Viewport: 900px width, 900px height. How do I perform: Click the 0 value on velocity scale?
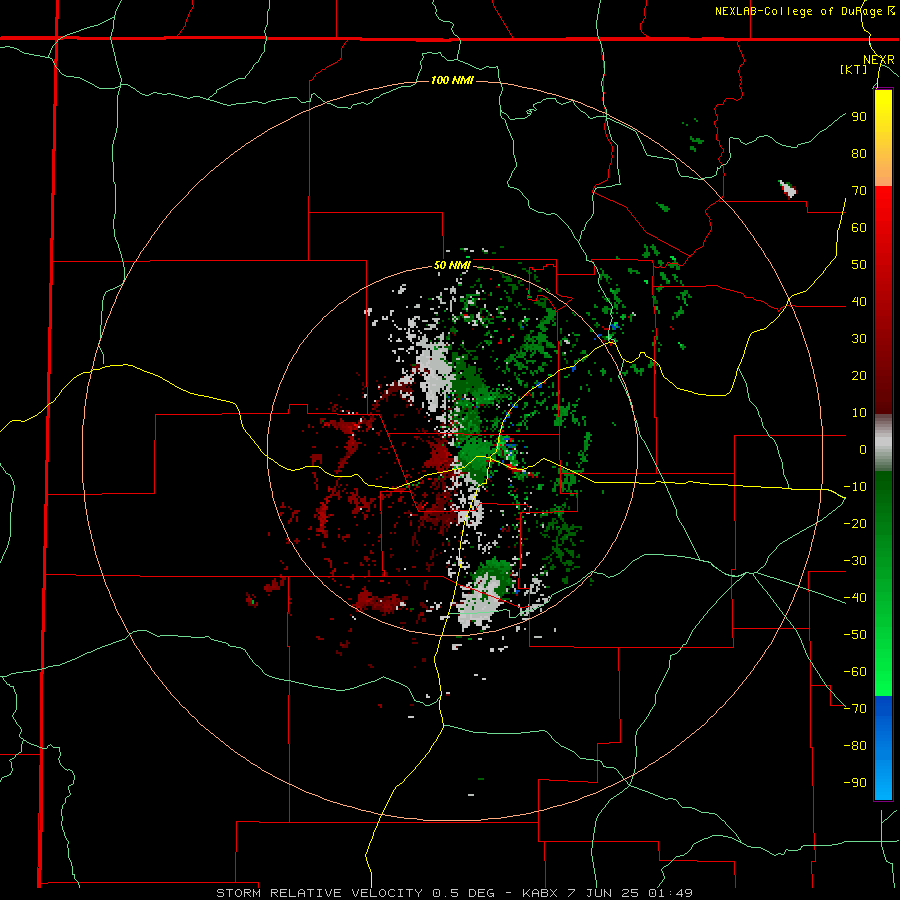[863, 449]
